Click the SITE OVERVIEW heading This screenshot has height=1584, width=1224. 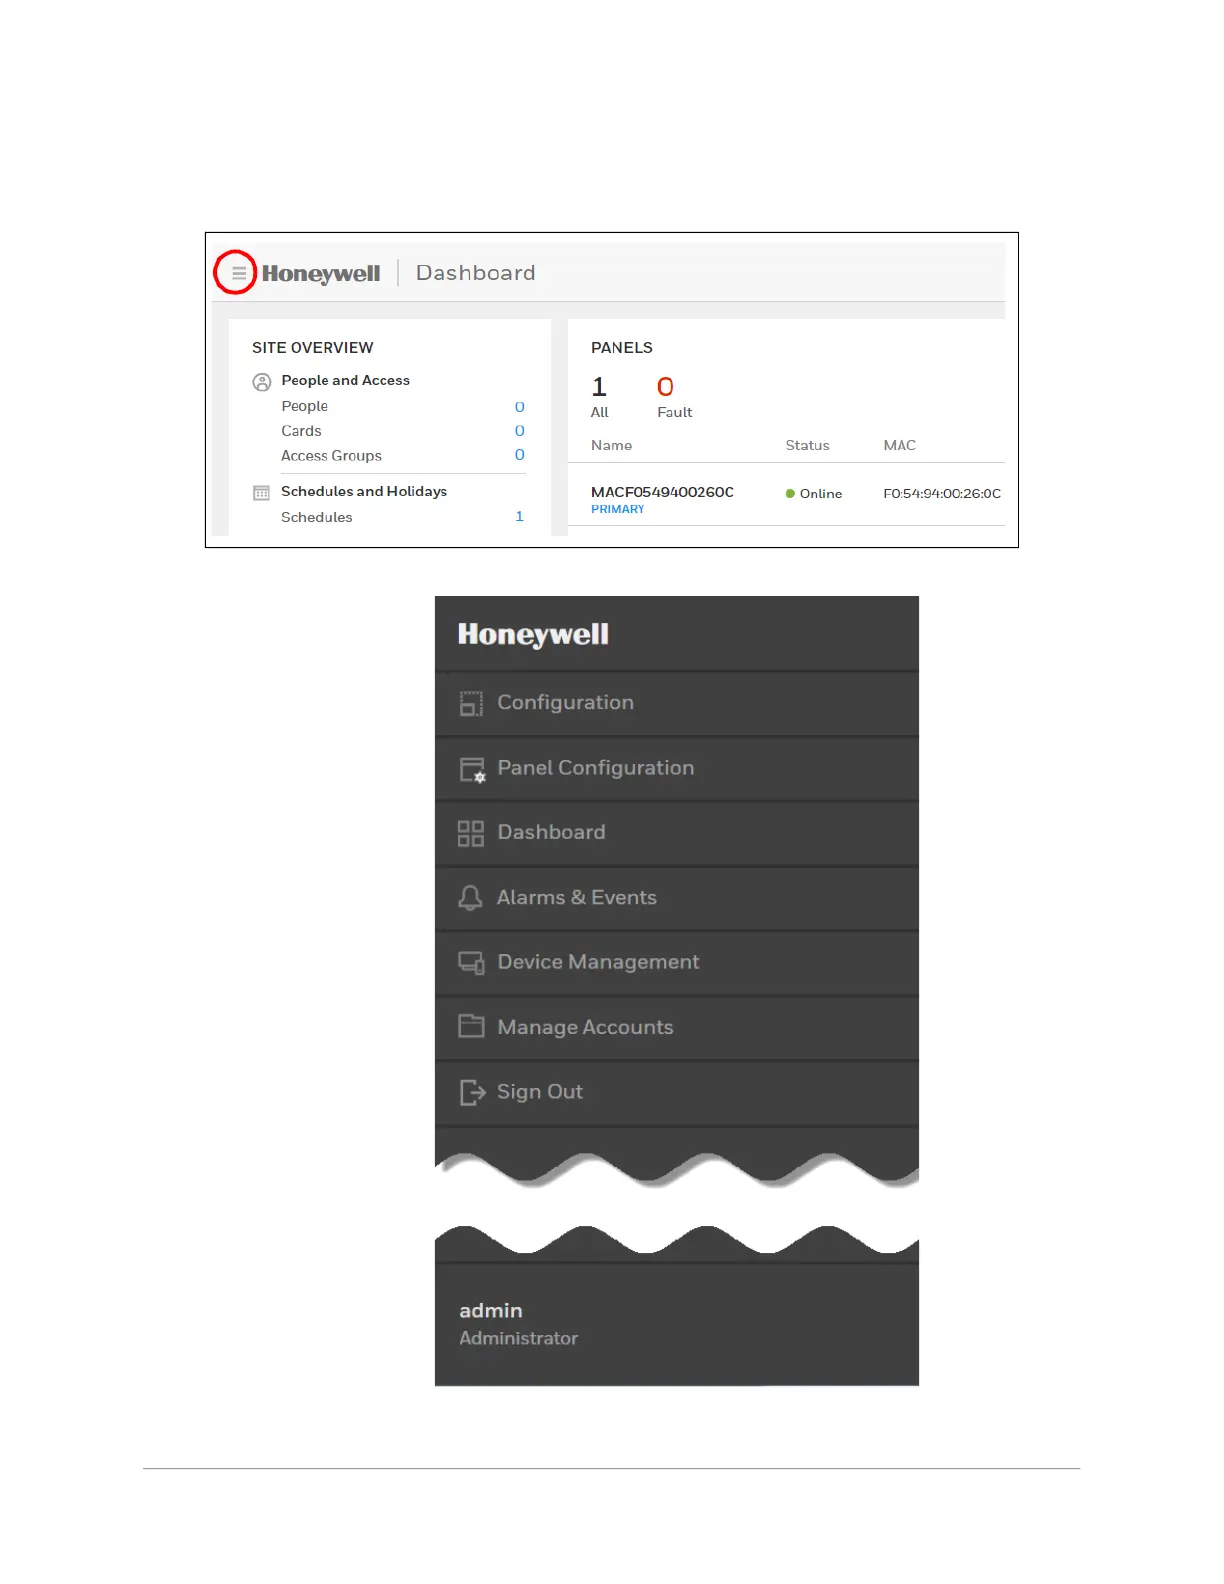313,348
